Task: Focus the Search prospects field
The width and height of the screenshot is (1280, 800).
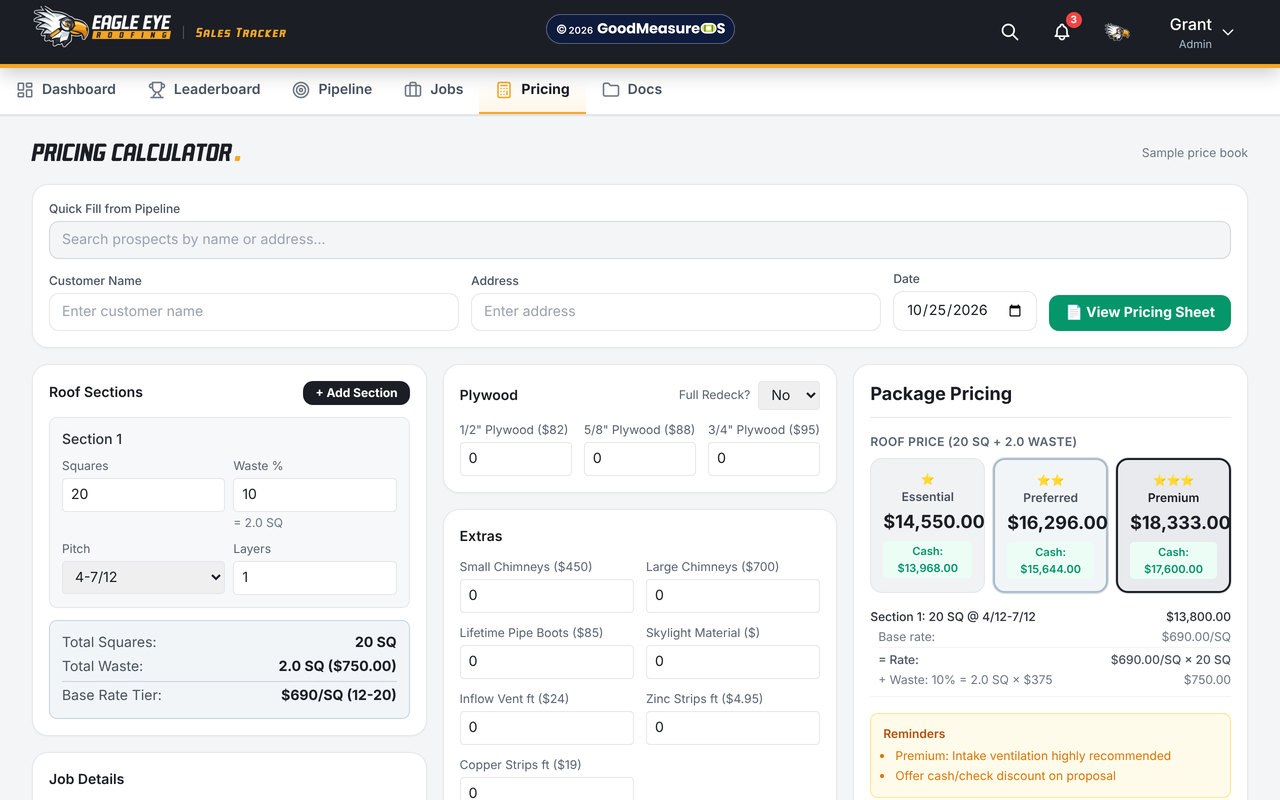Action: pyautogui.click(x=640, y=240)
